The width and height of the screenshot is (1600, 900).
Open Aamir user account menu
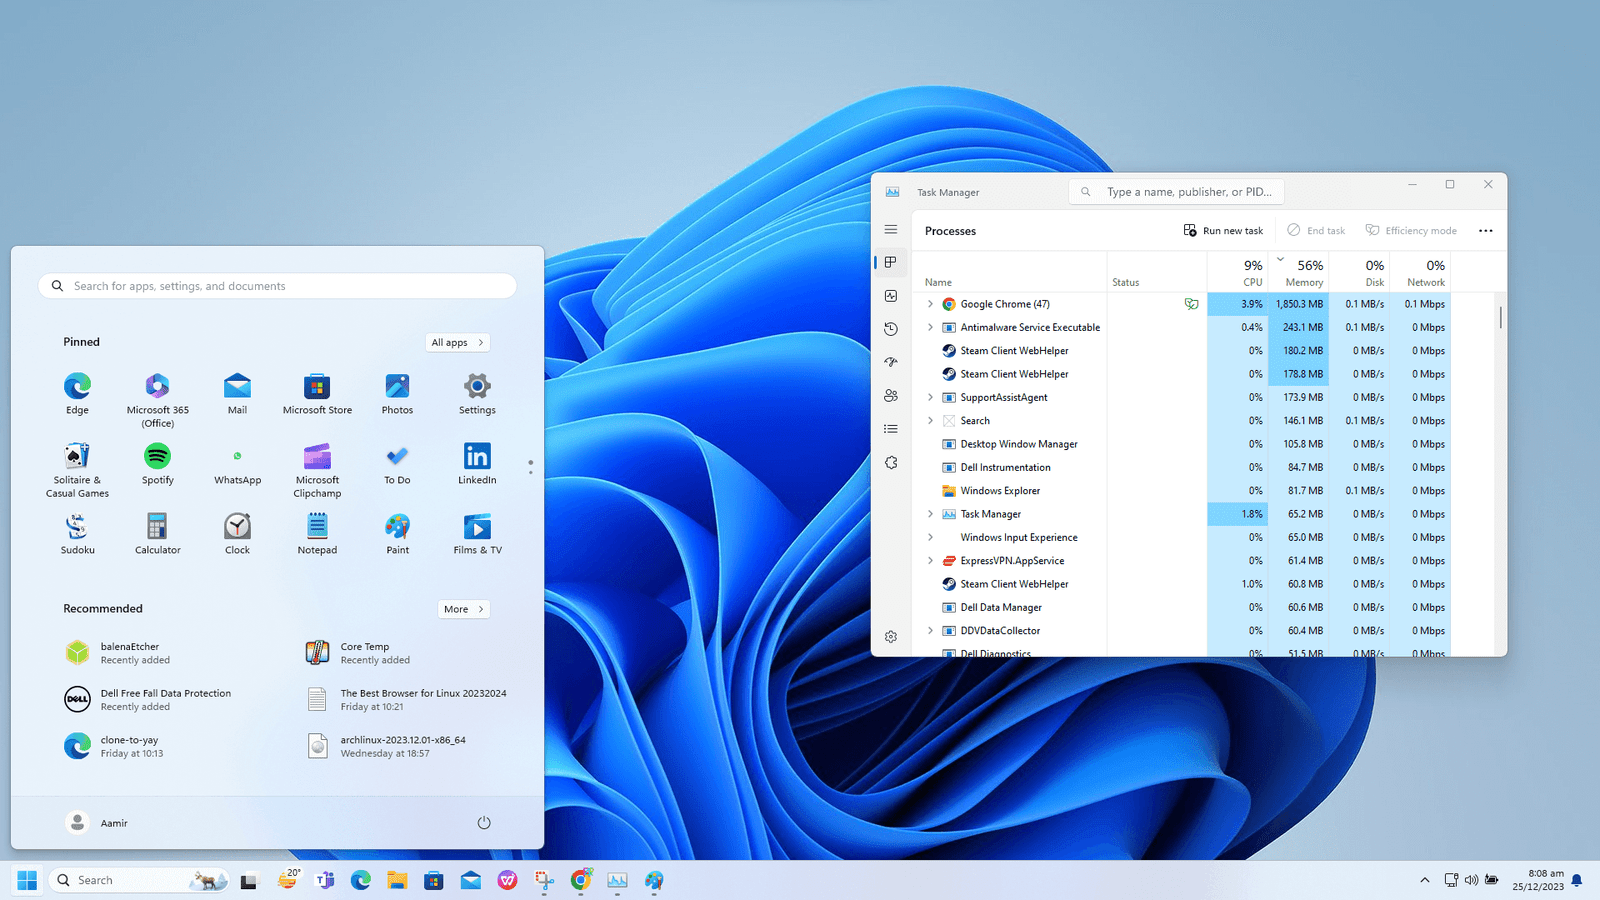click(x=97, y=823)
